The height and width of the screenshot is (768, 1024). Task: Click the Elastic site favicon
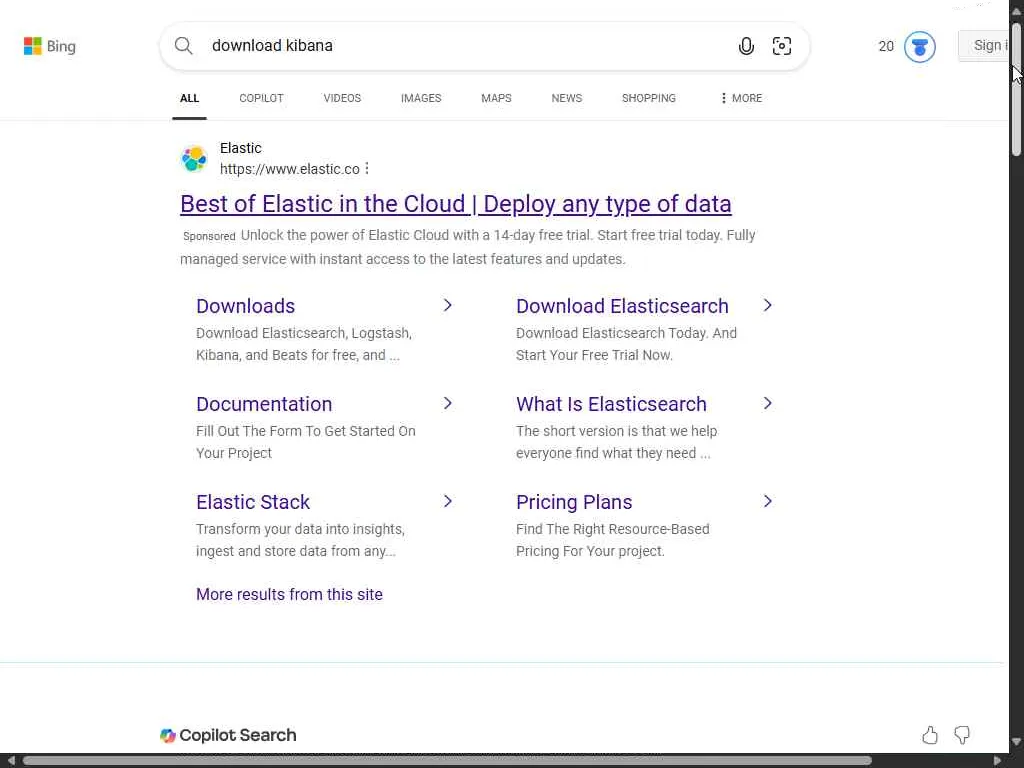click(x=194, y=158)
